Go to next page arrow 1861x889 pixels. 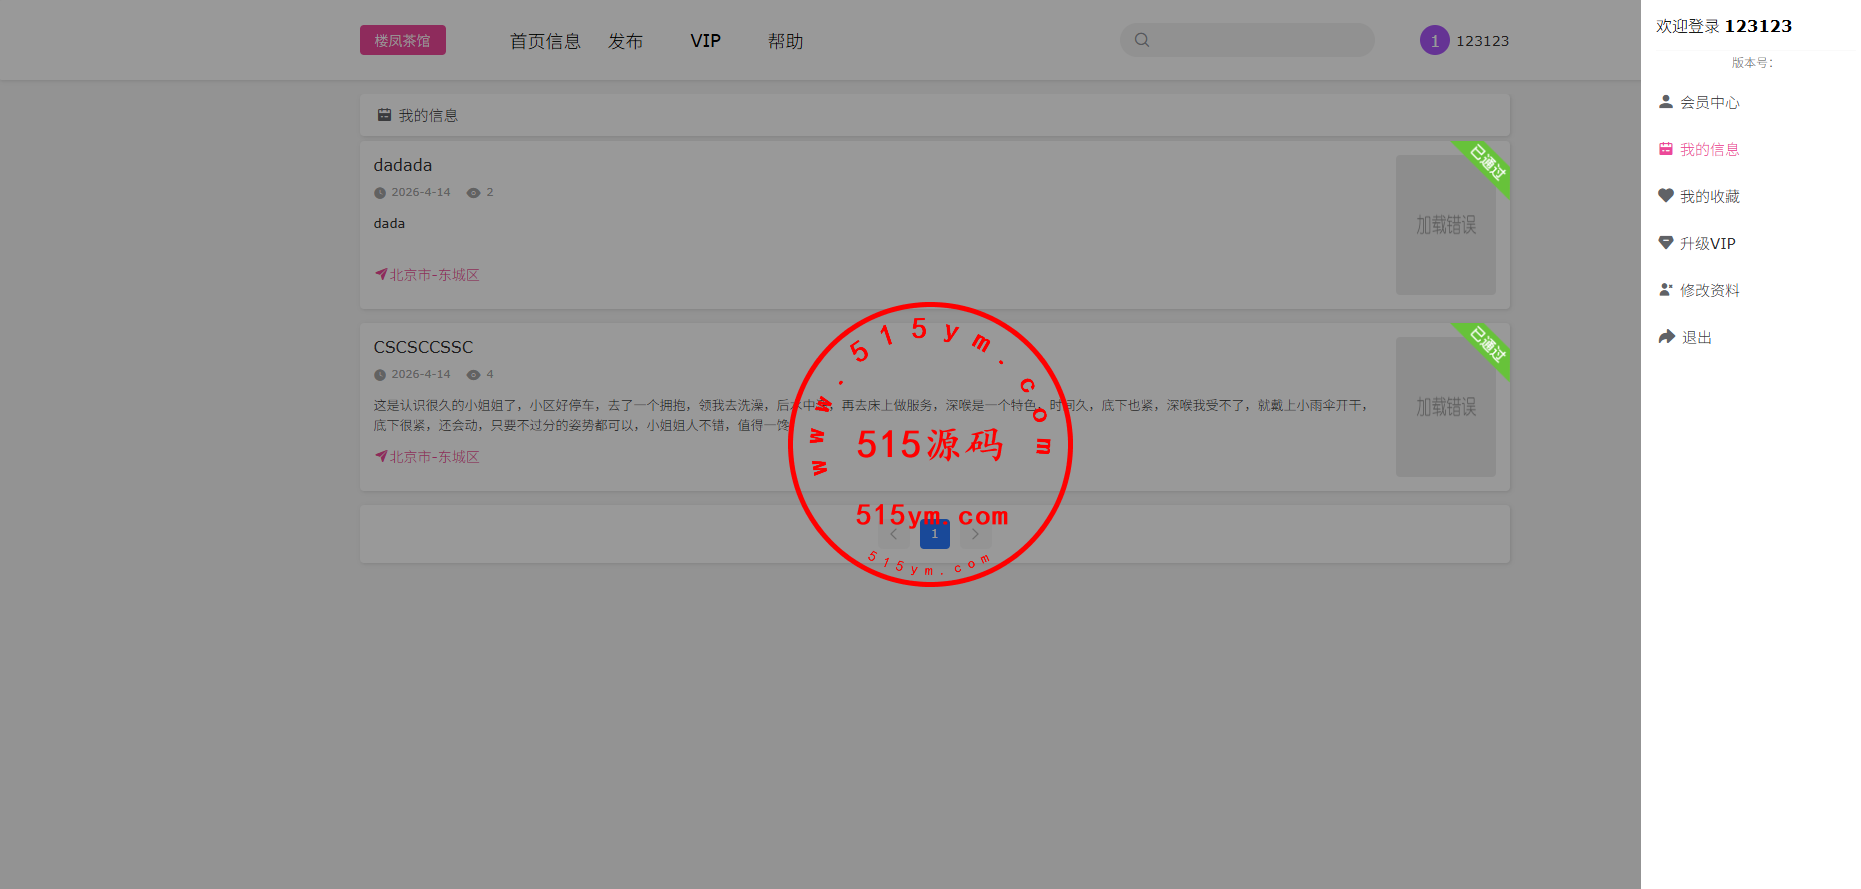coord(975,534)
